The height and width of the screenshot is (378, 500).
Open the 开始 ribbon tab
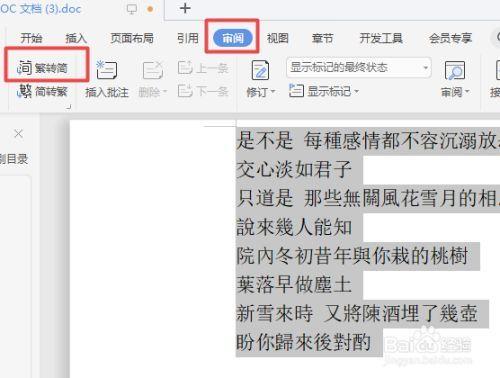coord(31,38)
